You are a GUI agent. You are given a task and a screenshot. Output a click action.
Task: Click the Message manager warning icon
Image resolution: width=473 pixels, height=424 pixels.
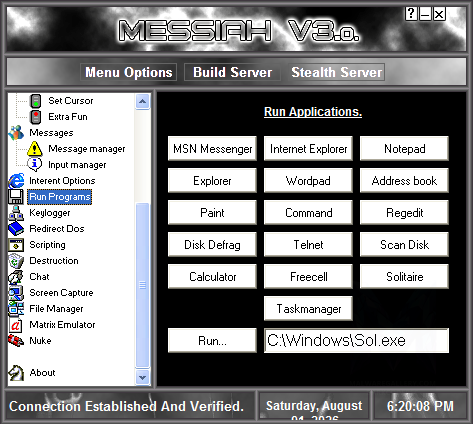tap(35, 149)
